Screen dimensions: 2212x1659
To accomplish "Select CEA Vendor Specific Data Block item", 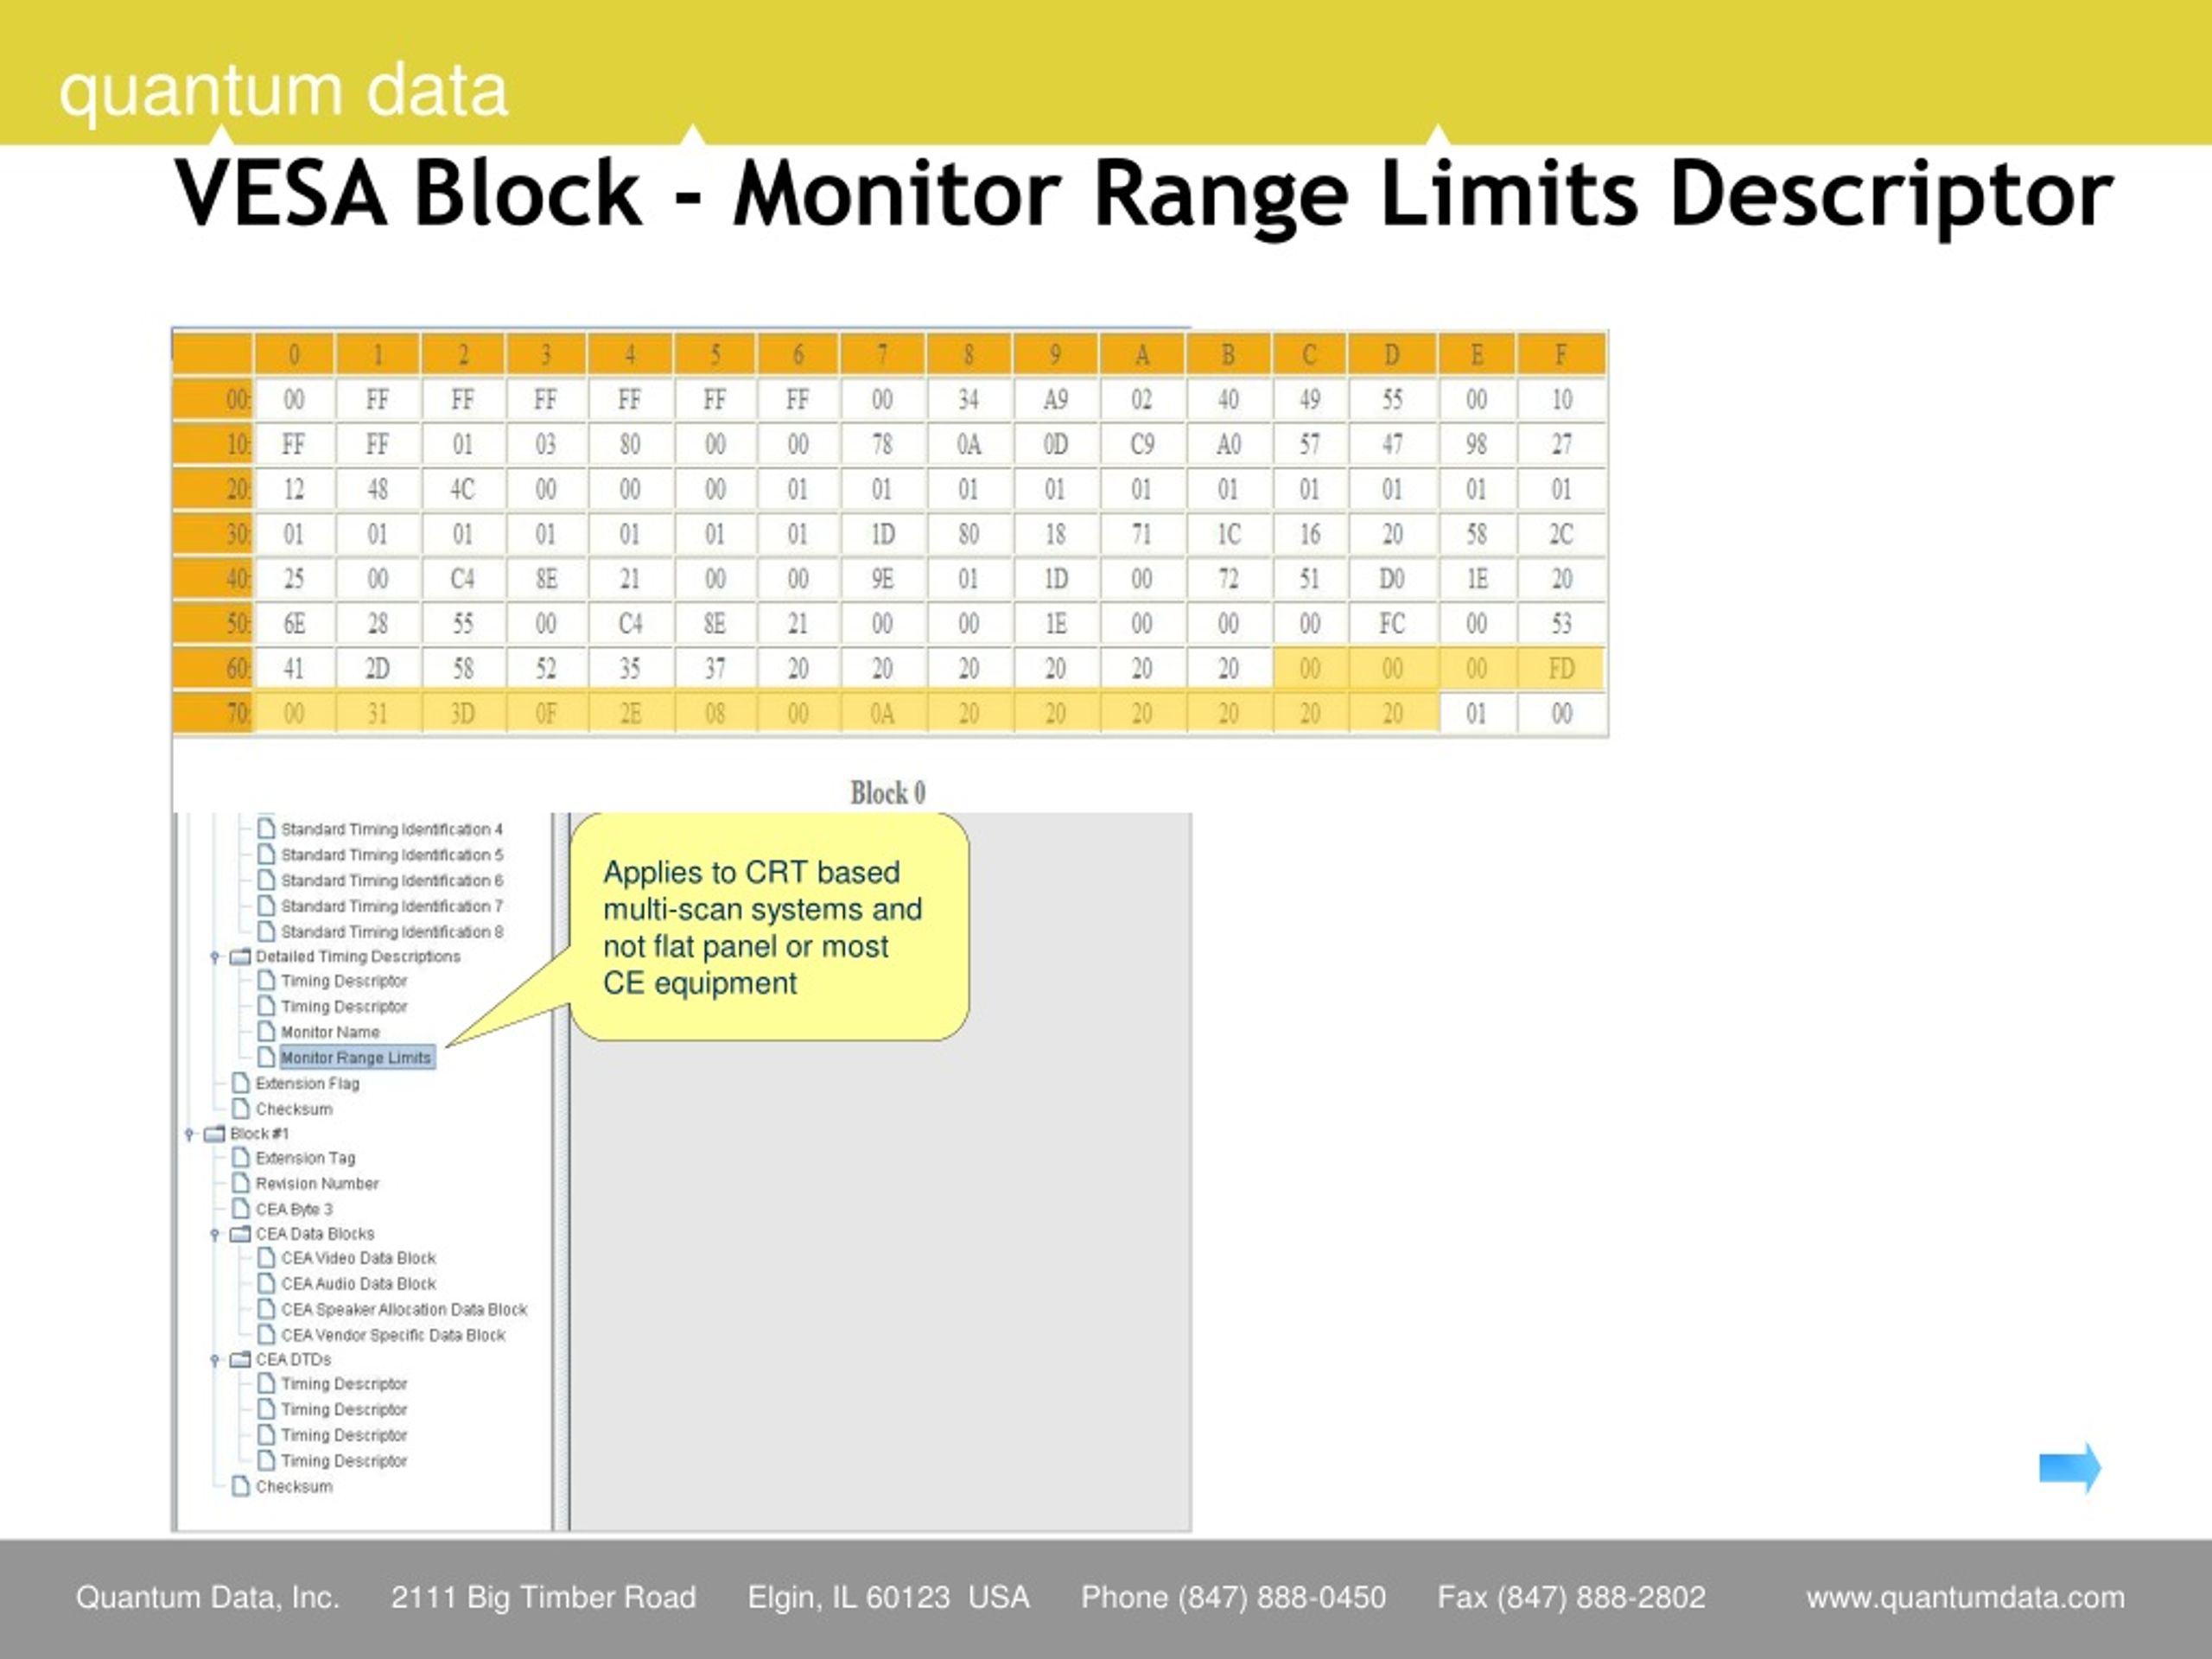I will coord(393,1335).
